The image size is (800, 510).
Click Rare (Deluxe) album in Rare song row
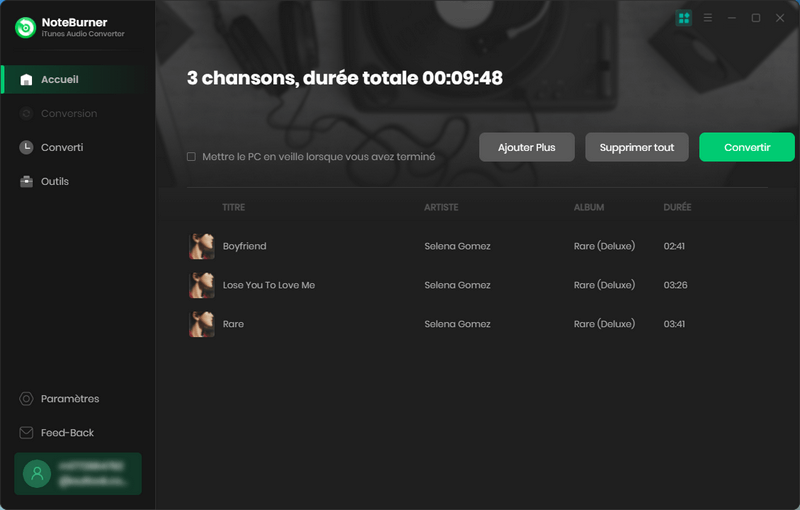tap(605, 324)
